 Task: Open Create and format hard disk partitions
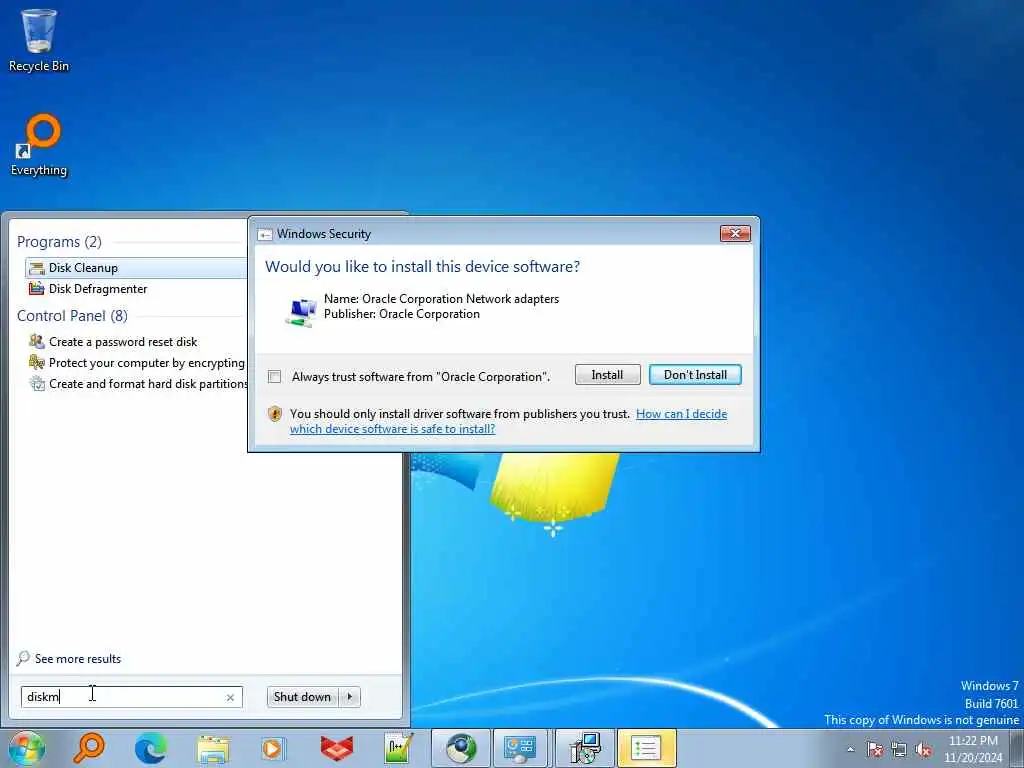(x=136, y=383)
